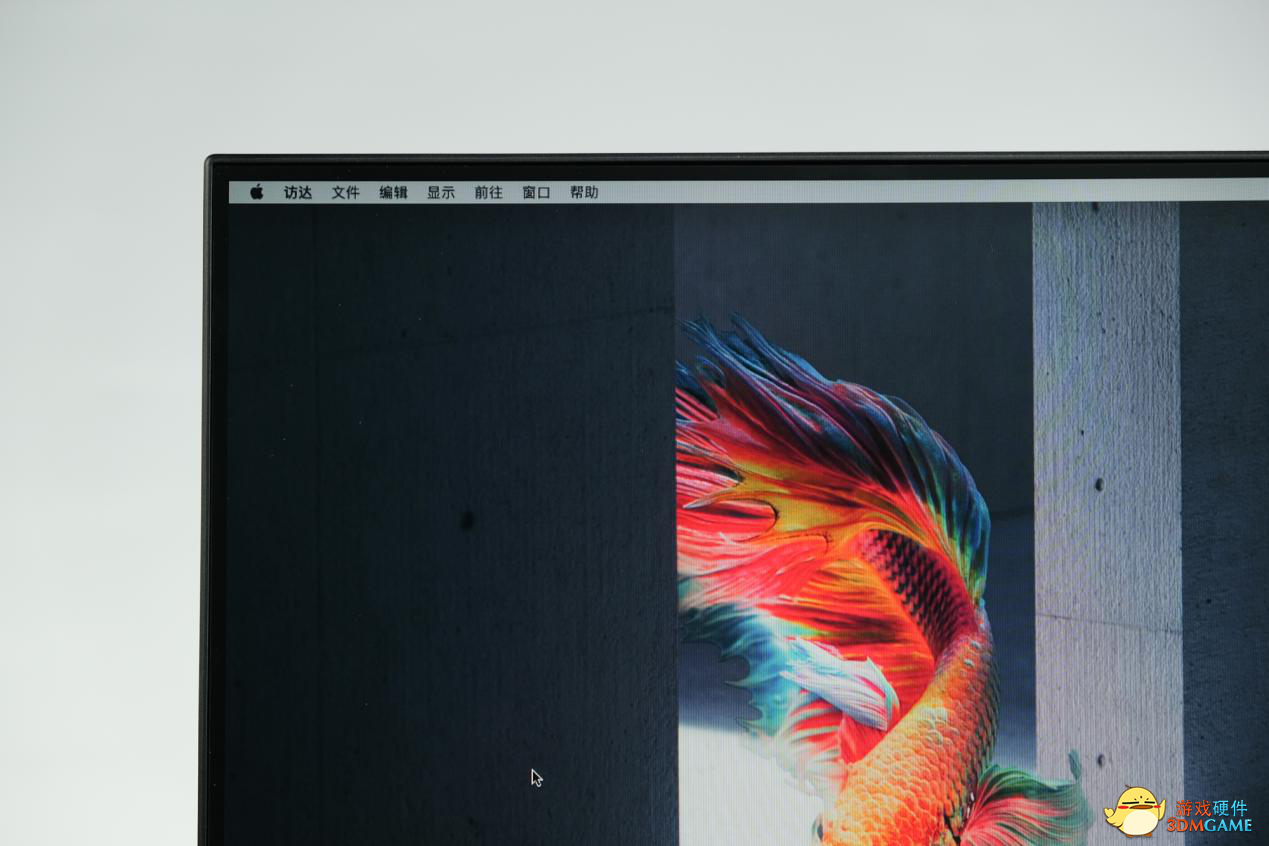Open the 编辑 menu
The height and width of the screenshot is (846, 1269).
[x=394, y=192]
